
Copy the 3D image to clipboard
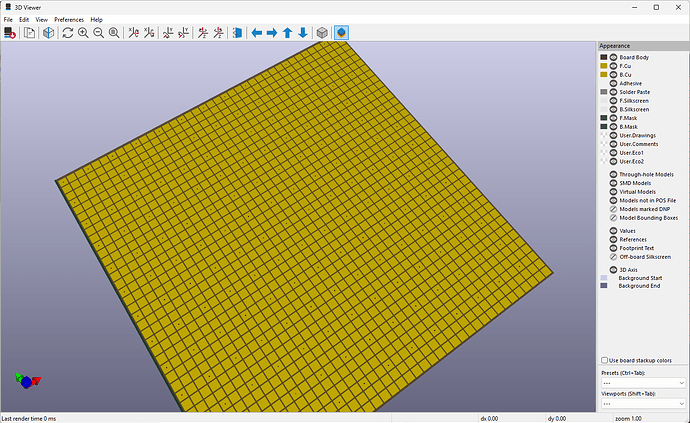[x=30, y=32]
